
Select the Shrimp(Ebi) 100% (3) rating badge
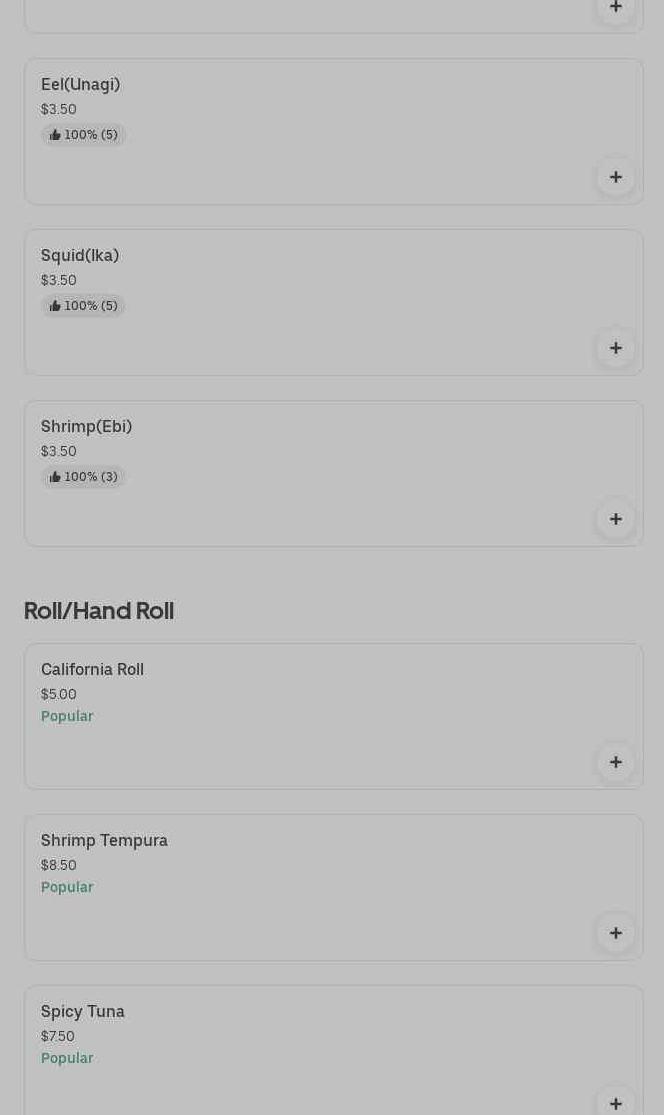click(83, 476)
